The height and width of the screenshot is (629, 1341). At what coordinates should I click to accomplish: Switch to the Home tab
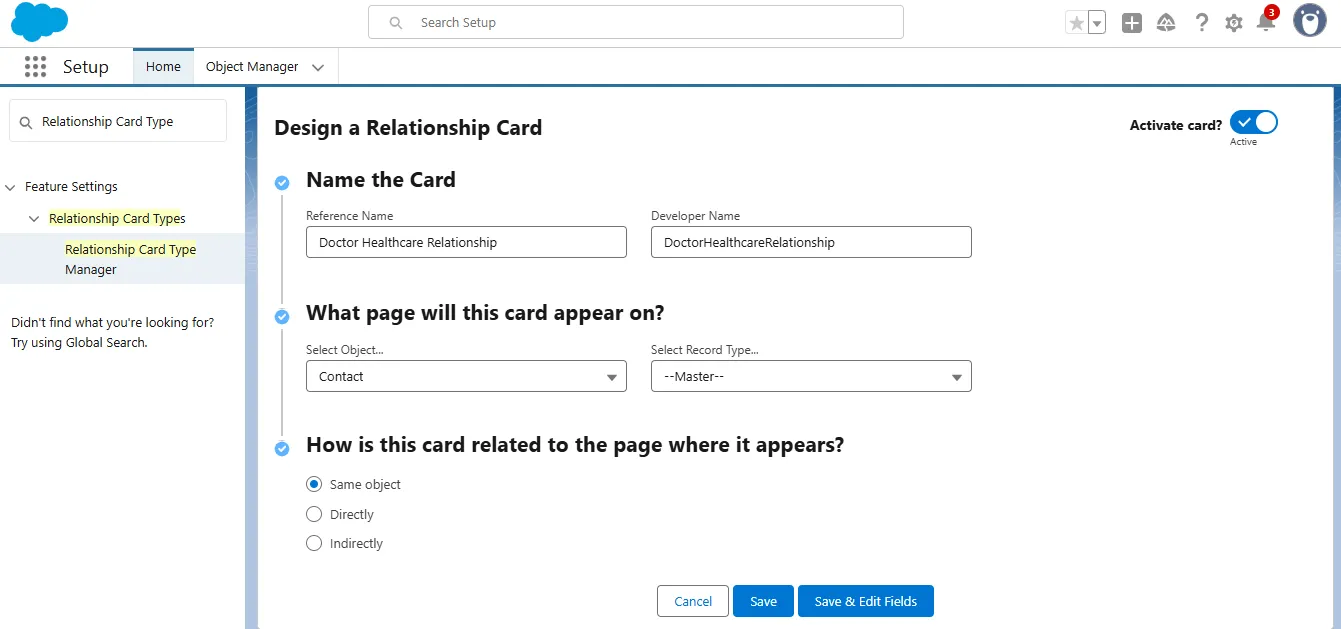[x=163, y=67]
